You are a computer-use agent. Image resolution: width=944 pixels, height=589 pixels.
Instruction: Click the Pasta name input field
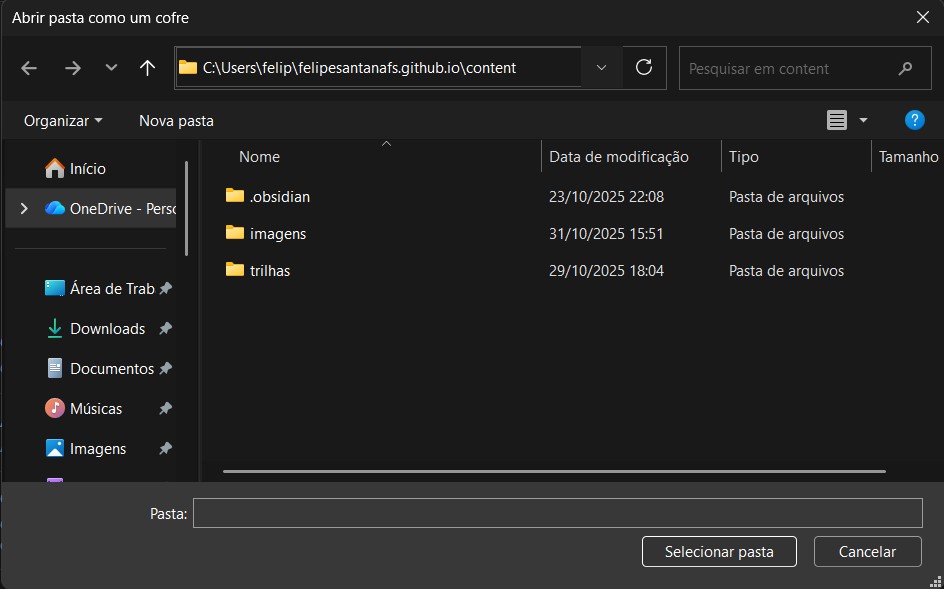click(557, 513)
